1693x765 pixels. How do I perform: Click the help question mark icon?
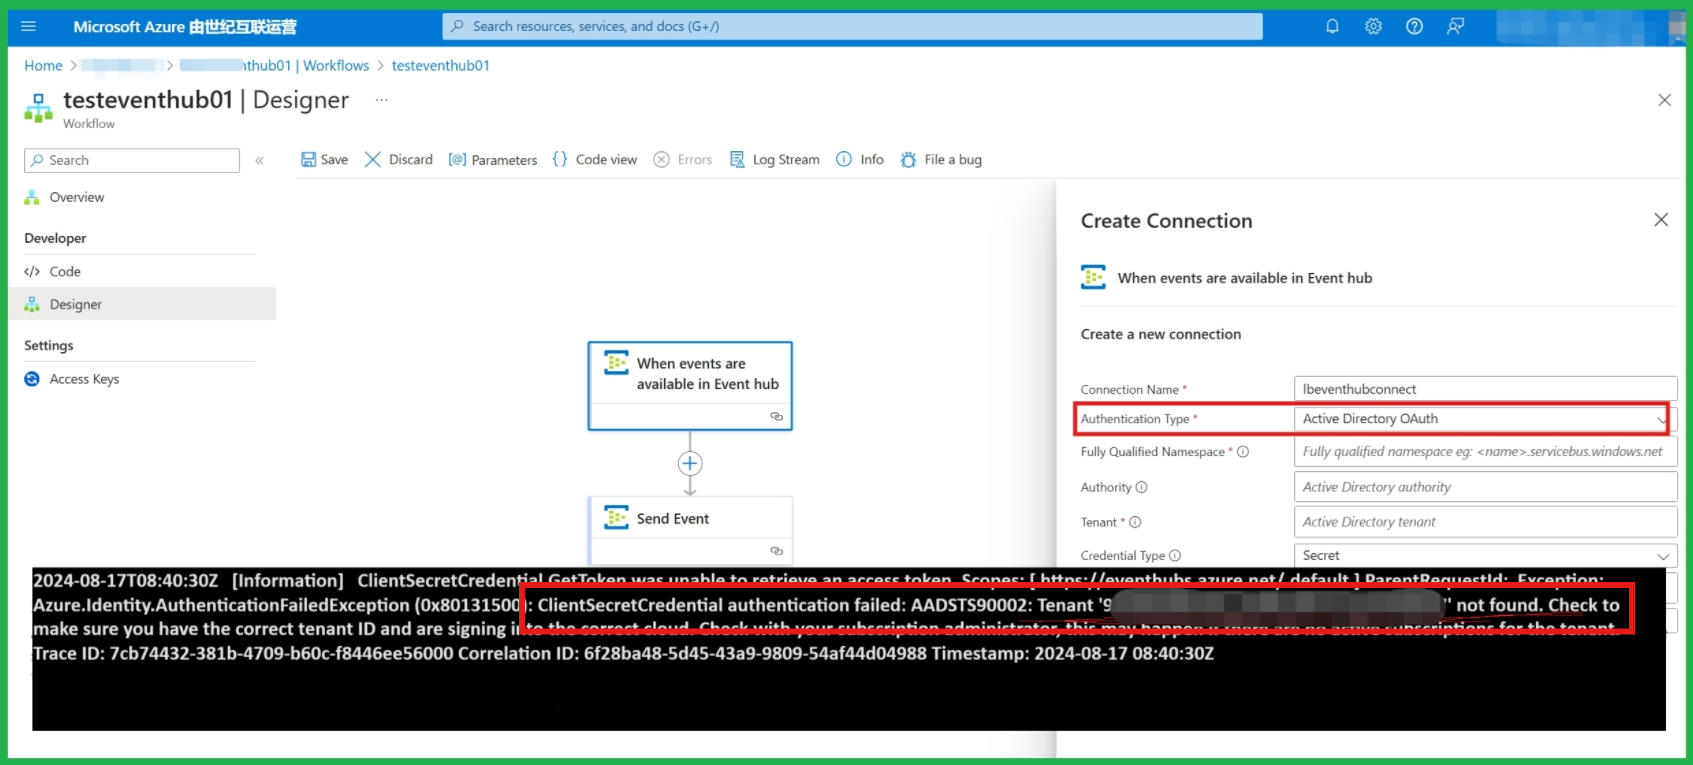click(1414, 27)
